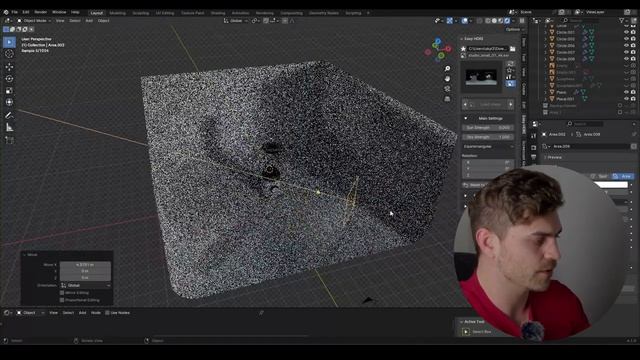Click the Area light type button
This screenshot has height=360, width=640.
tap(622, 176)
